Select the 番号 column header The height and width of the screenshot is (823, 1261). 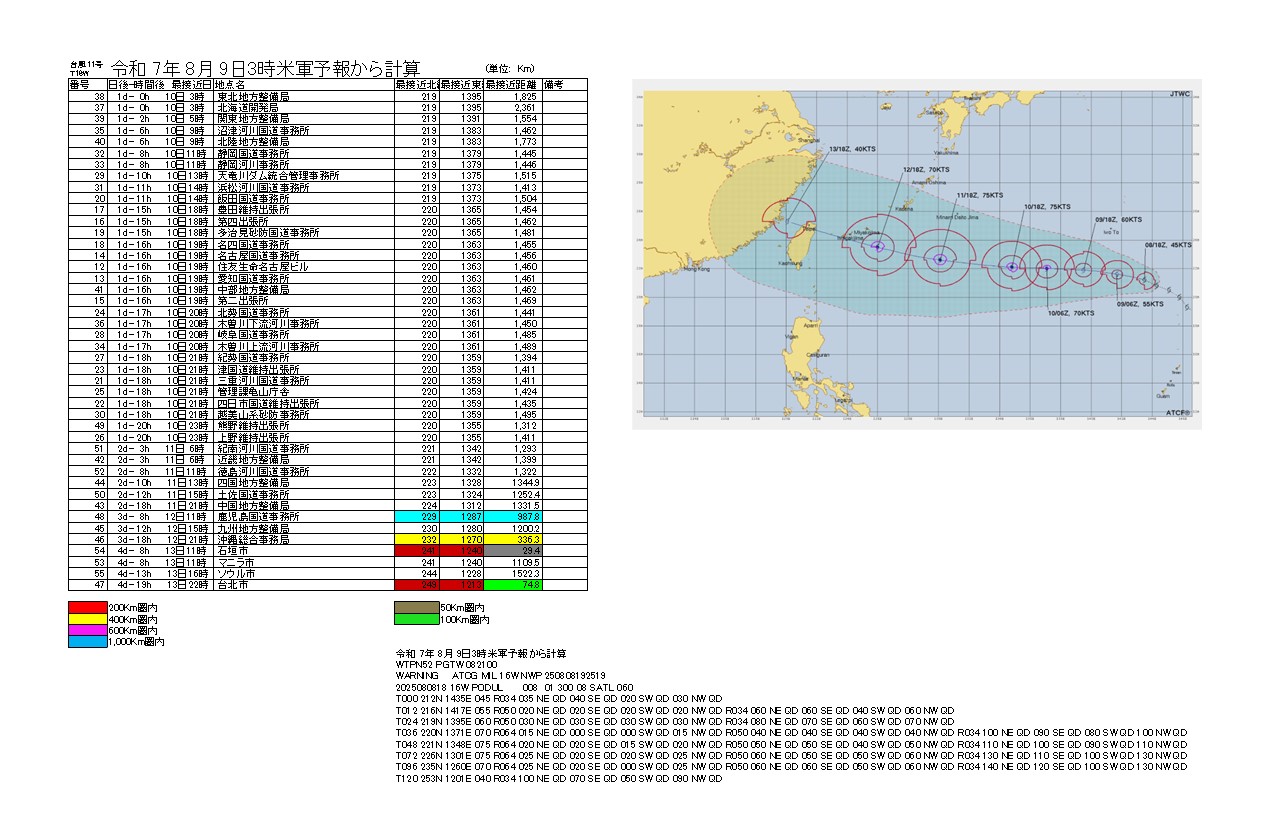click(x=87, y=85)
